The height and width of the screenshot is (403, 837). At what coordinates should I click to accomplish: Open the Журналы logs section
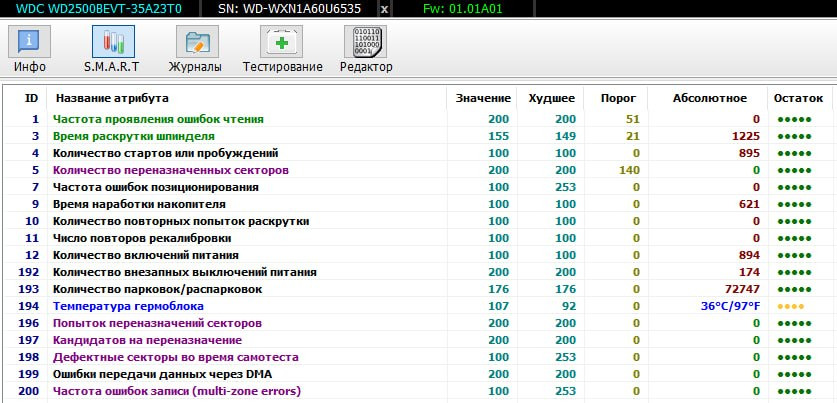pos(197,50)
